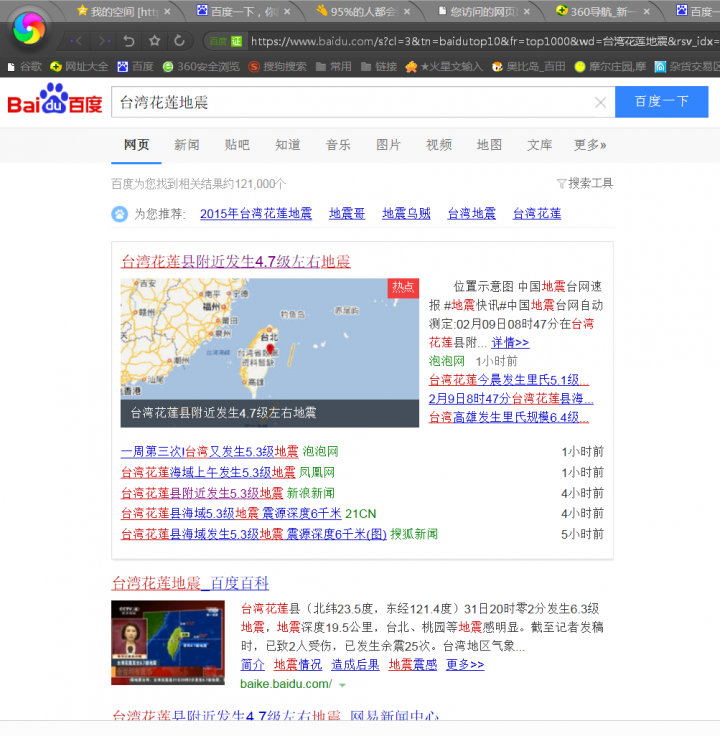Viewport: 720px width, 736px height.
Task: Open link 台湾高雄发生里氏规模6.4级
Action: pos(509,417)
